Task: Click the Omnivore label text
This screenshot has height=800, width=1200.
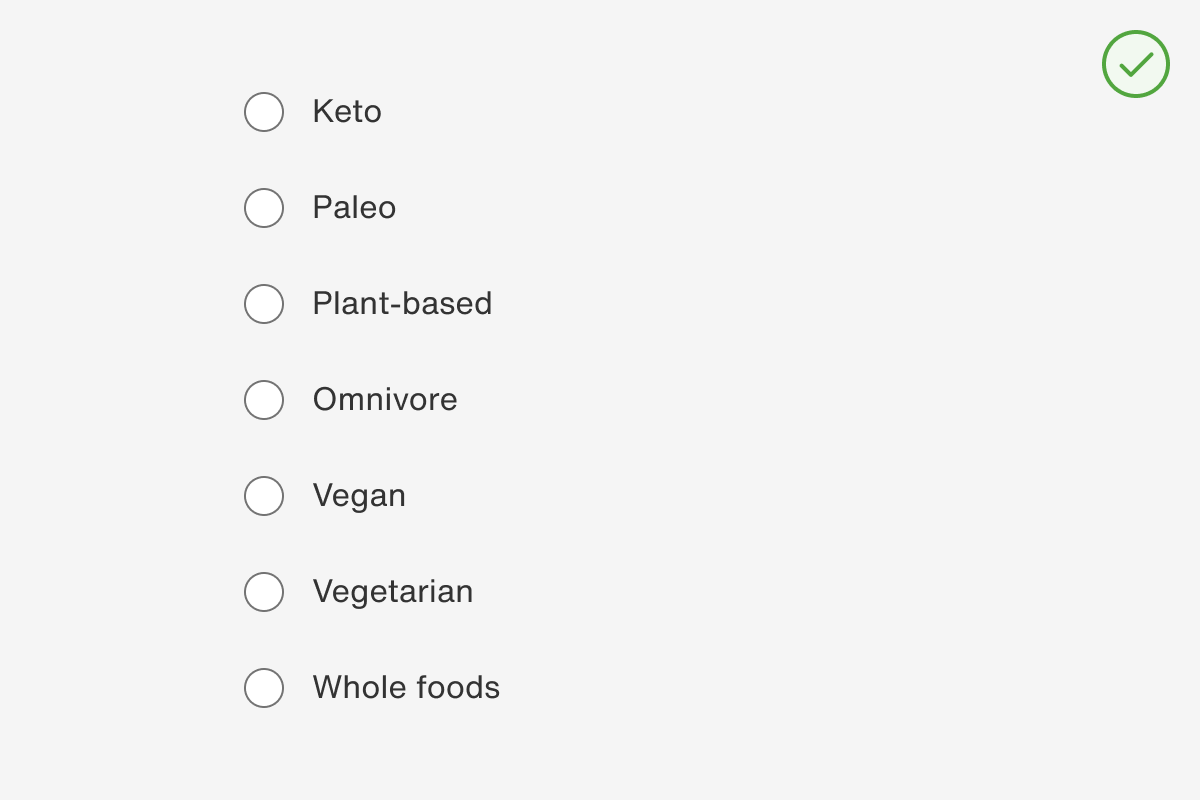Action: tap(385, 400)
